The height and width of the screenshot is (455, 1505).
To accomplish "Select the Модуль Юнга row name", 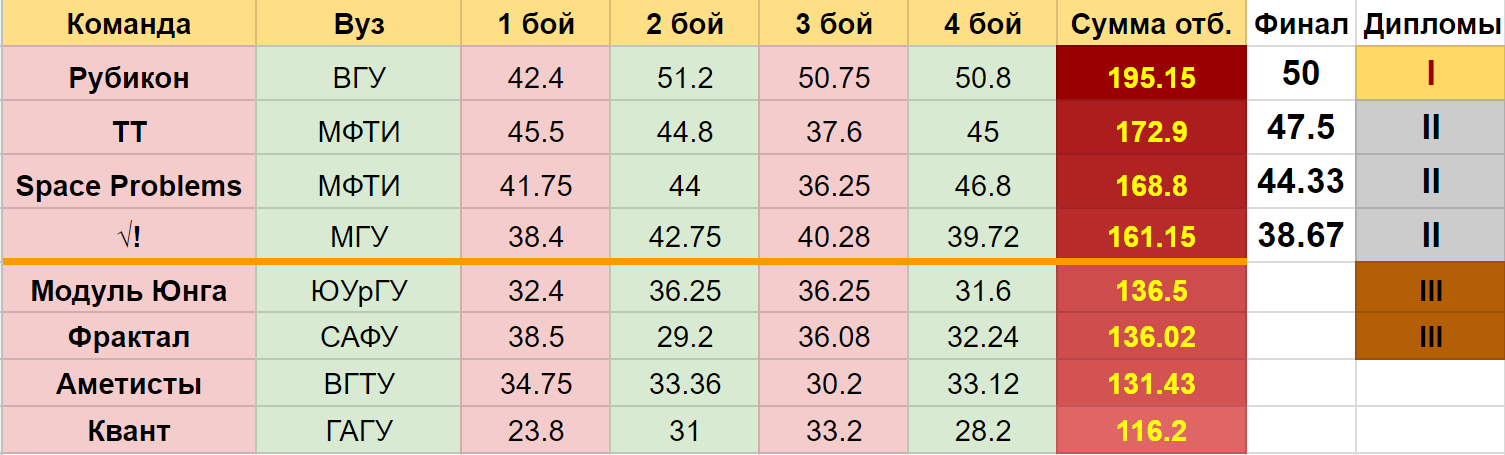I will 128,292.
